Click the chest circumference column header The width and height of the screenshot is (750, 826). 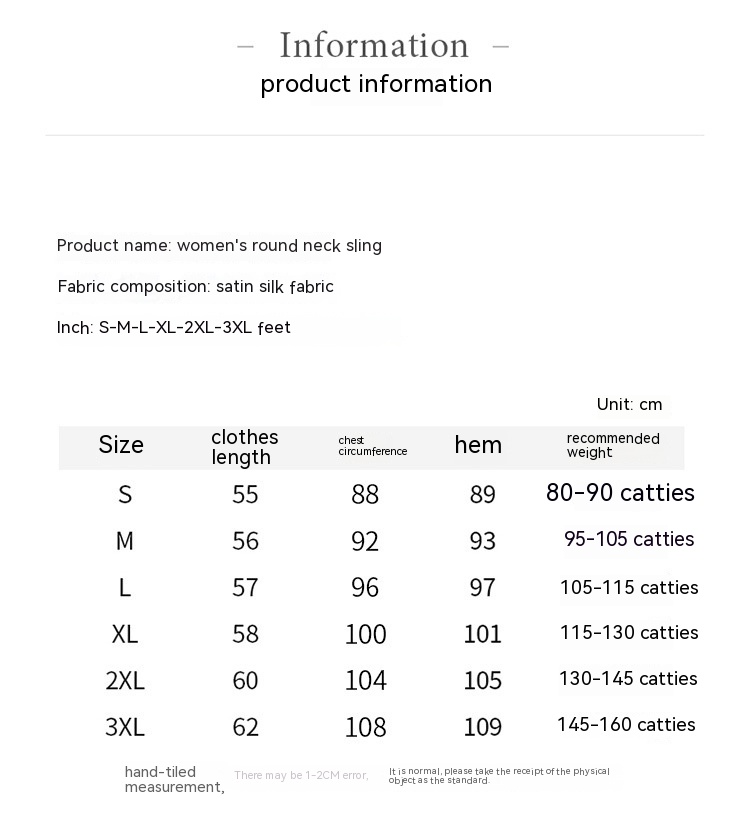point(372,446)
